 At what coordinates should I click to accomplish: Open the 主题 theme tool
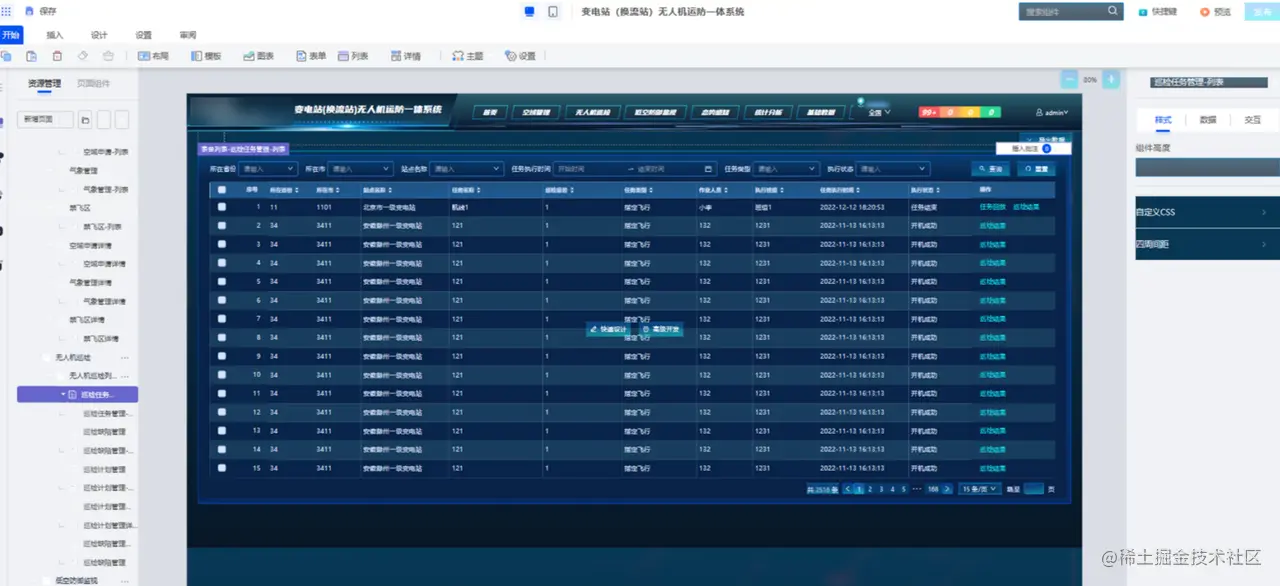[468, 56]
